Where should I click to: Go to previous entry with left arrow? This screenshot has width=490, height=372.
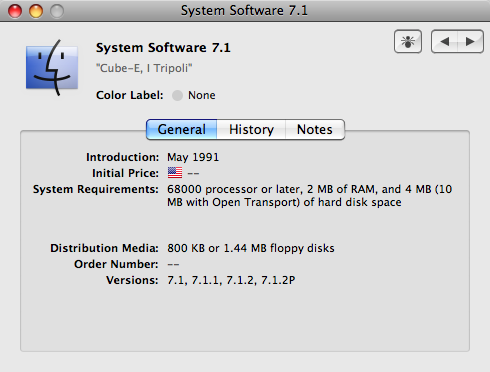click(x=444, y=42)
